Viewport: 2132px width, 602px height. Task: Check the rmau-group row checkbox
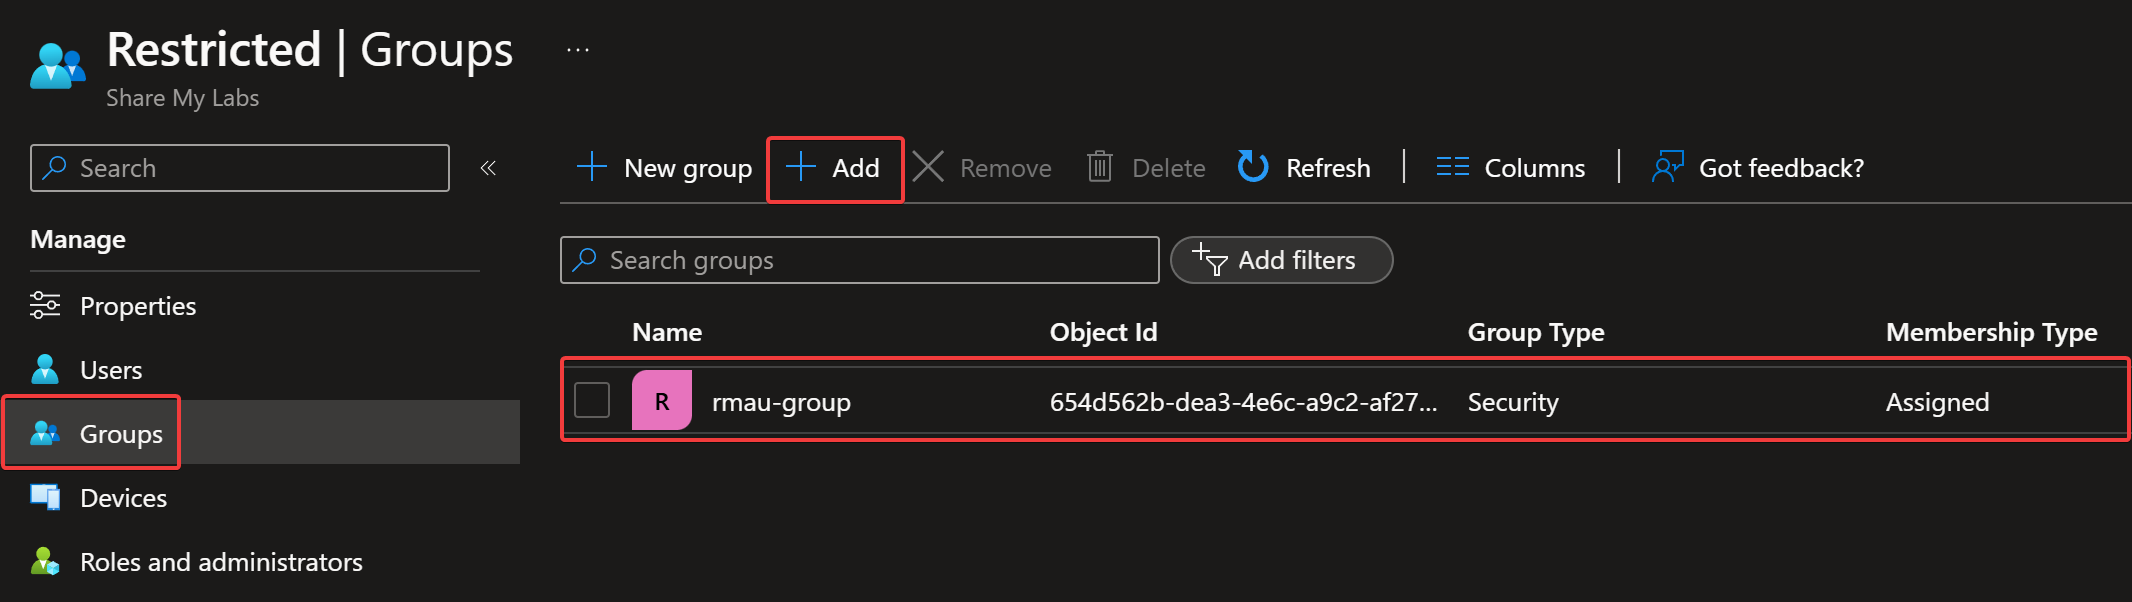click(x=592, y=400)
